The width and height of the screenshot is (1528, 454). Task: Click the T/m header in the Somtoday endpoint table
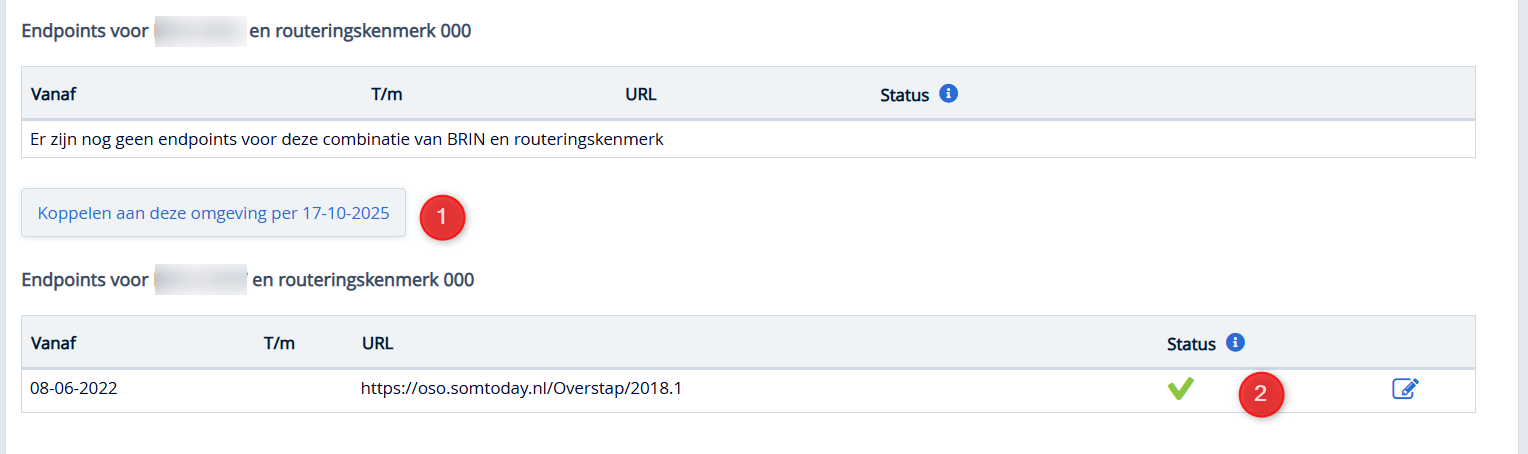coord(279,344)
